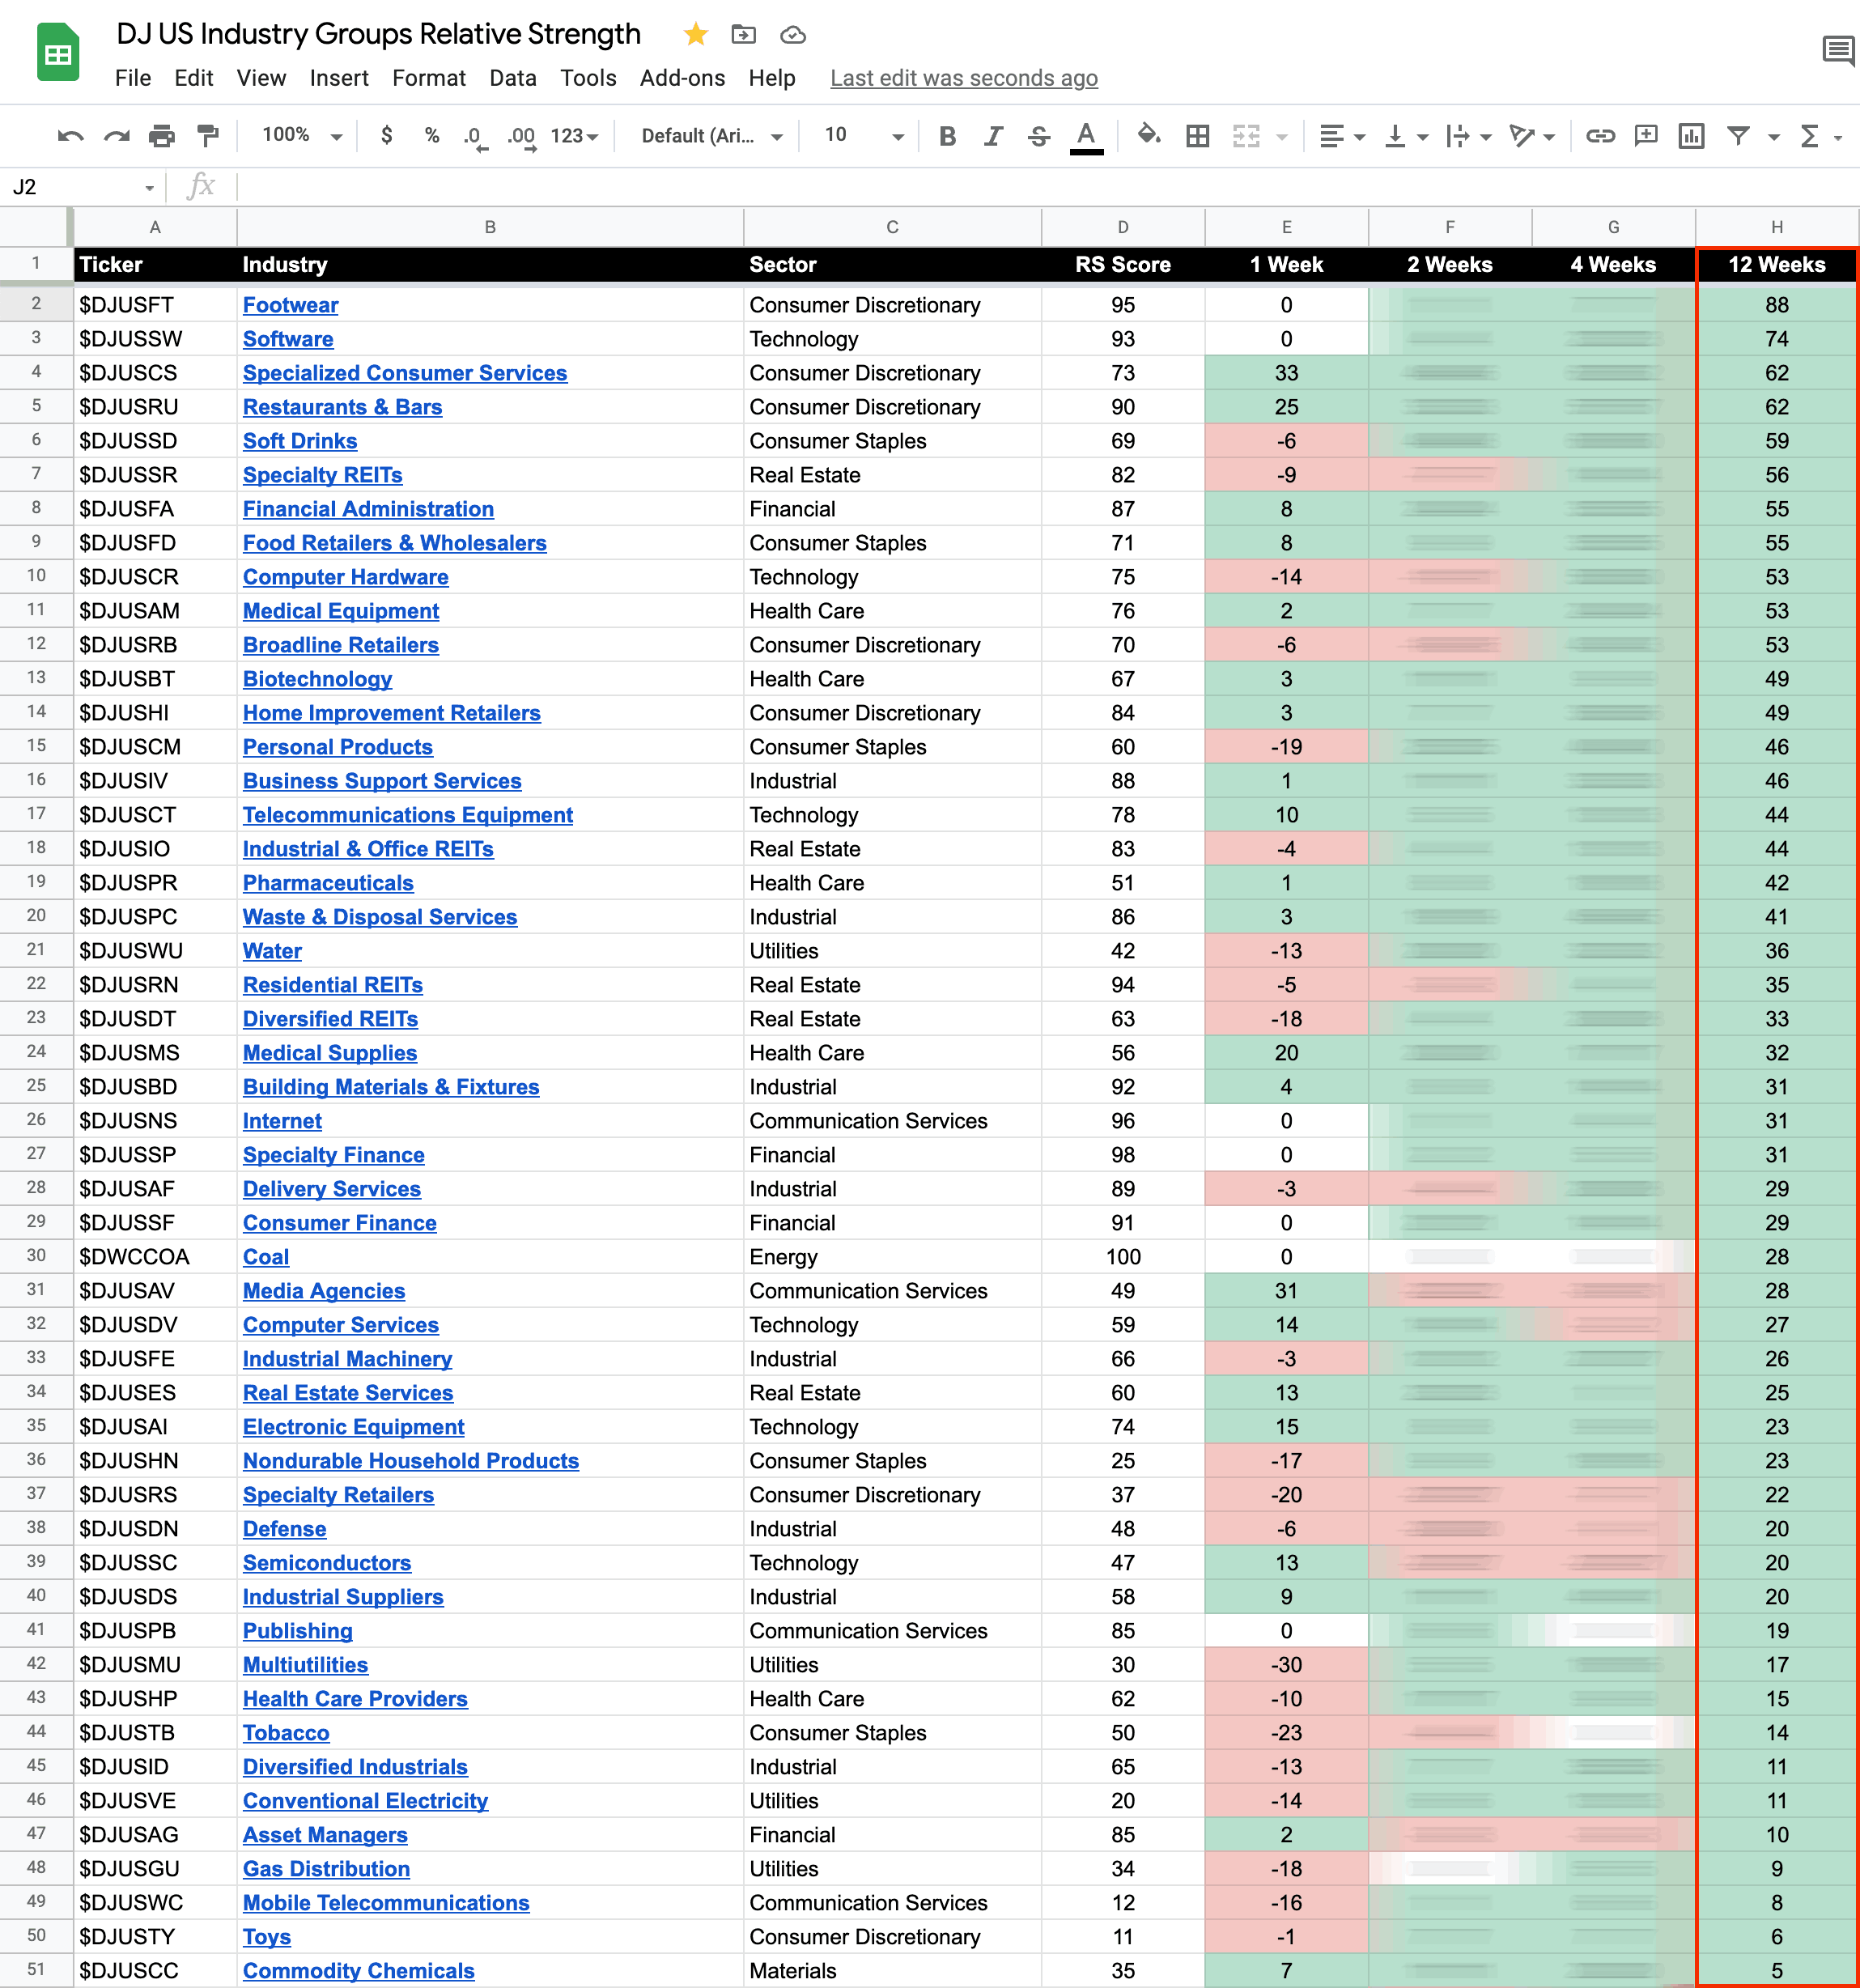Click the Merge cells icon
Image resolution: width=1860 pixels, height=1988 pixels.
point(1245,135)
